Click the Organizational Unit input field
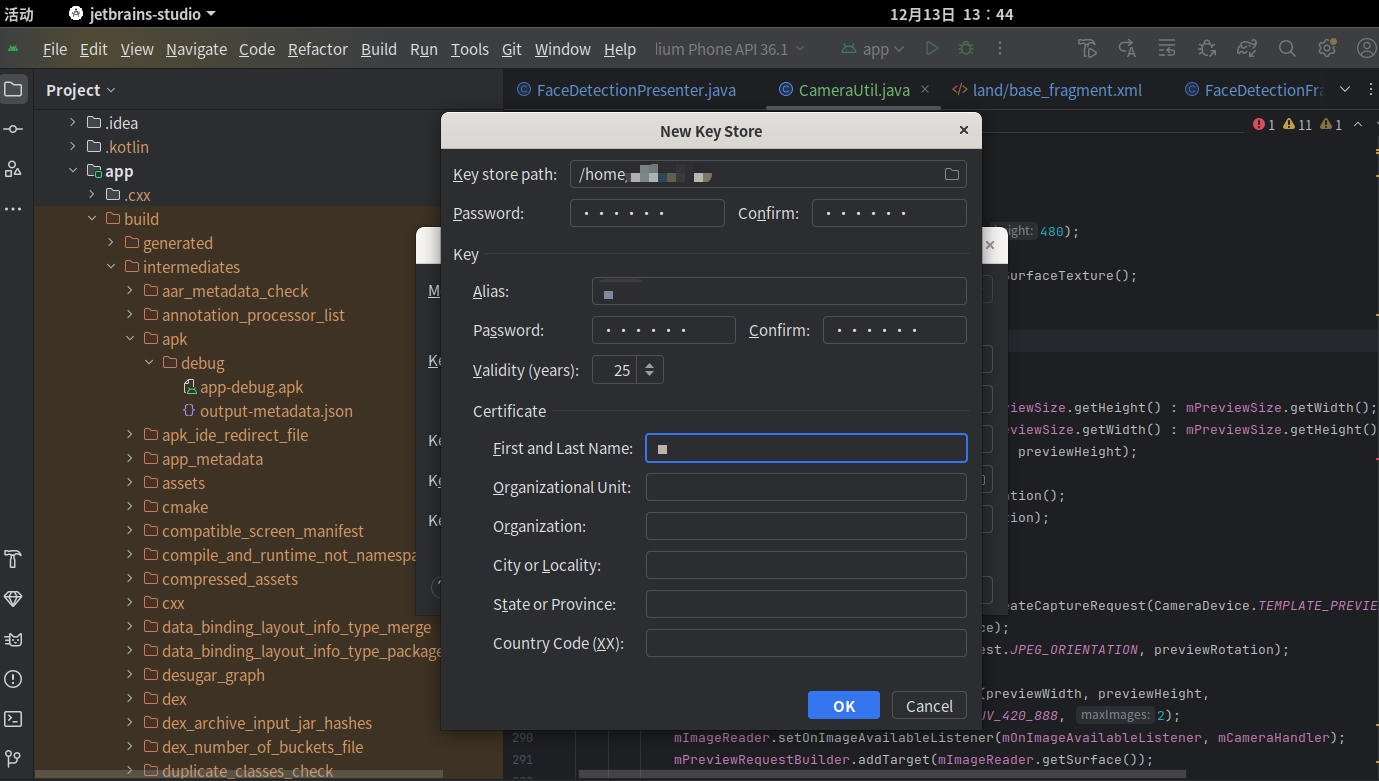This screenshot has height=781, width=1379. (806, 487)
